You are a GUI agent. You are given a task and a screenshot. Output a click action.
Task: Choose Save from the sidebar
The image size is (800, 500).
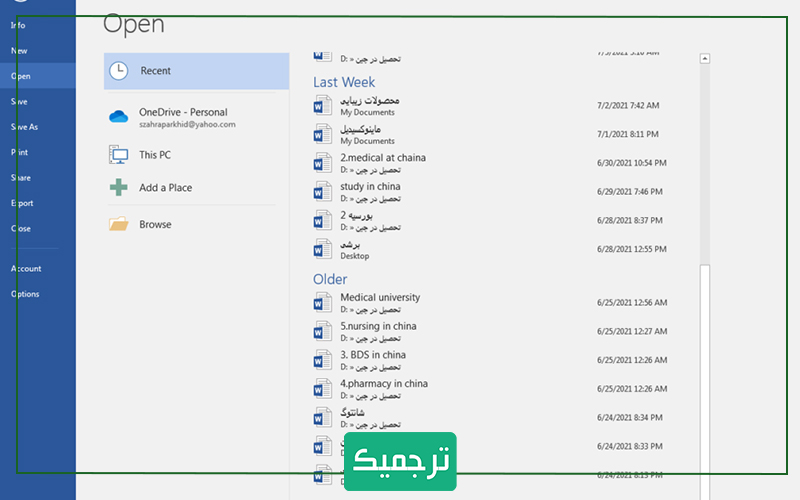click(x=19, y=102)
